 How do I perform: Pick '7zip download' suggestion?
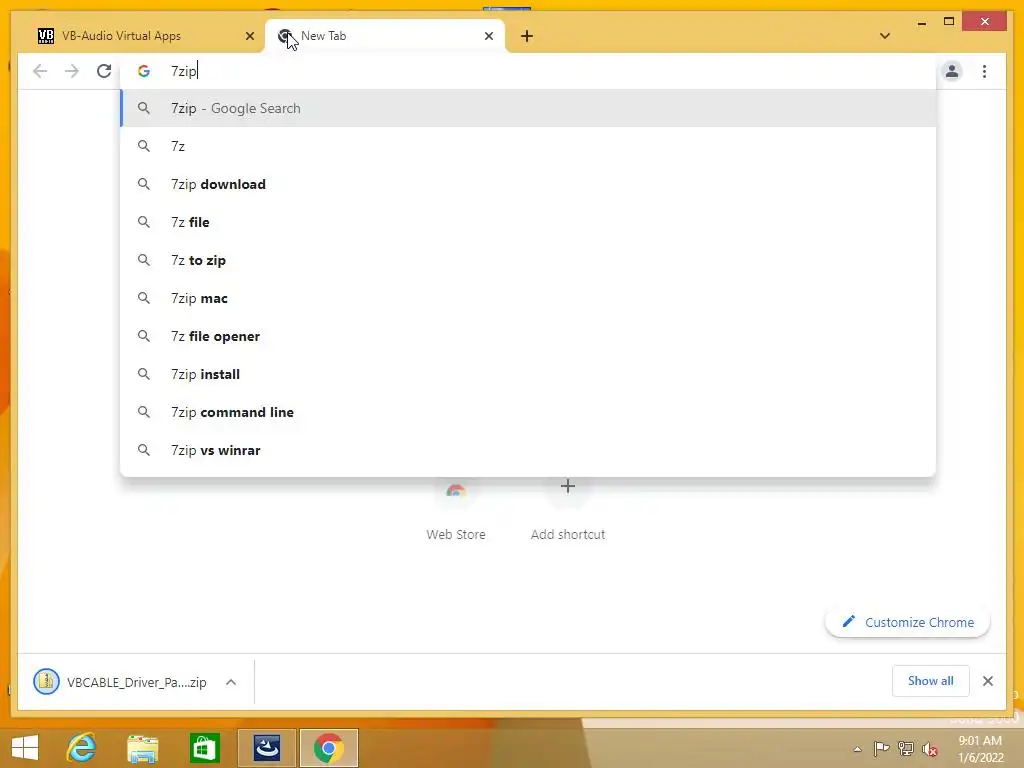[x=528, y=184]
